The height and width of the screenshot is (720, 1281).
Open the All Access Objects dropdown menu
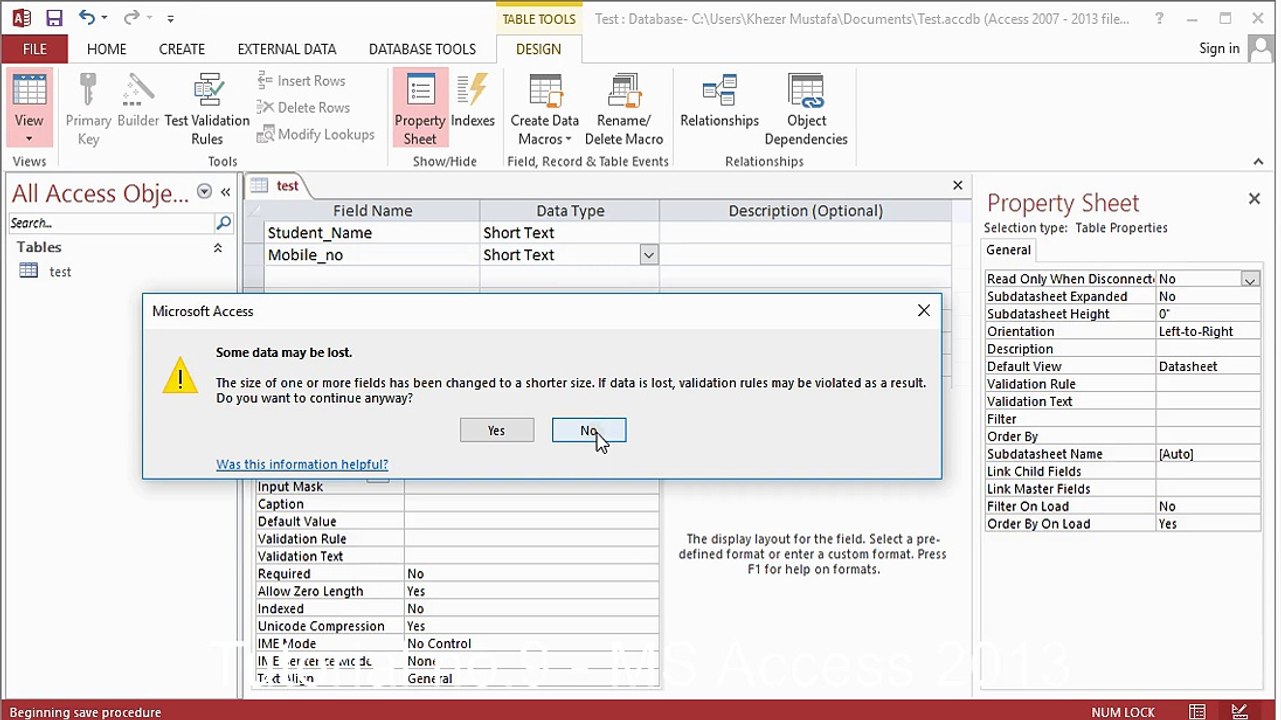(204, 192)
